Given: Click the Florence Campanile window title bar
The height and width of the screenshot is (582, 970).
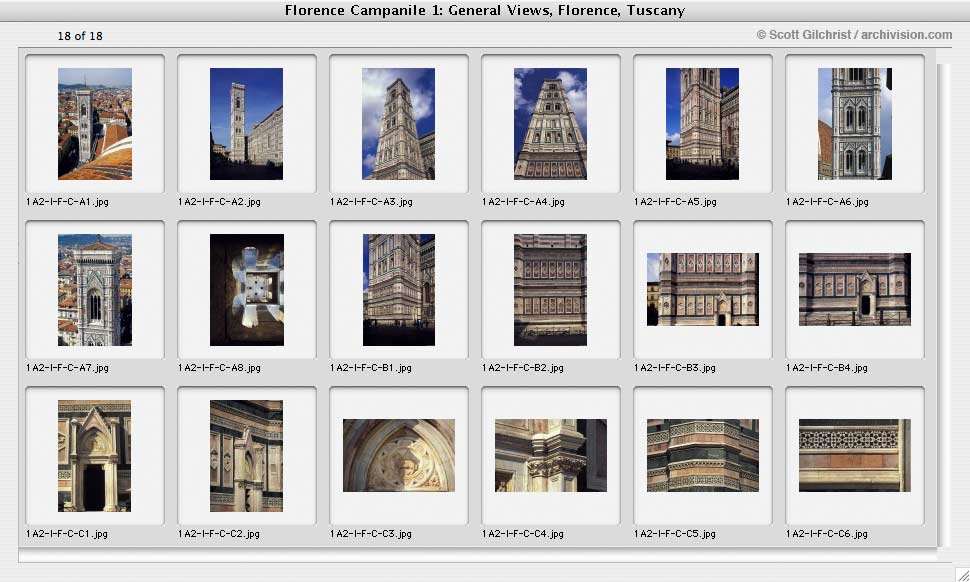Looking at the screenshot, I should coord(485,11).
